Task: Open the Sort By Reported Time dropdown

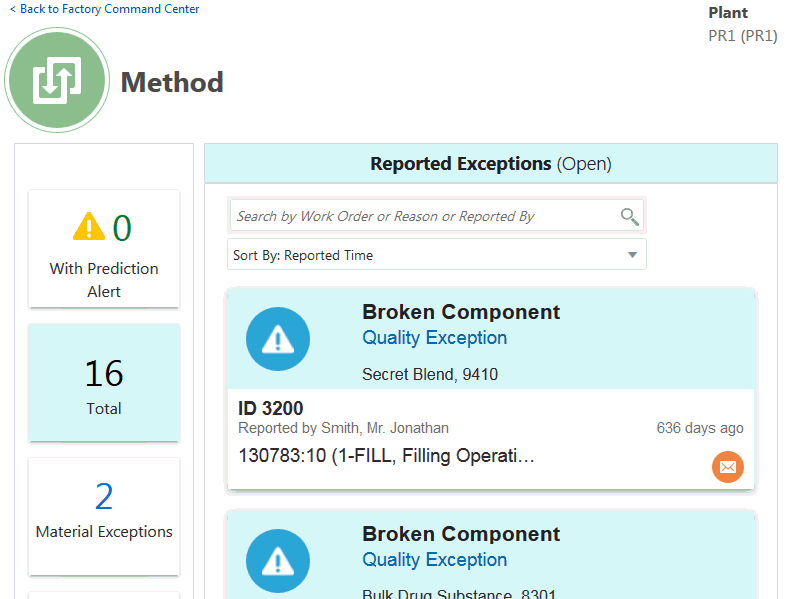Action: click(437, 255)
